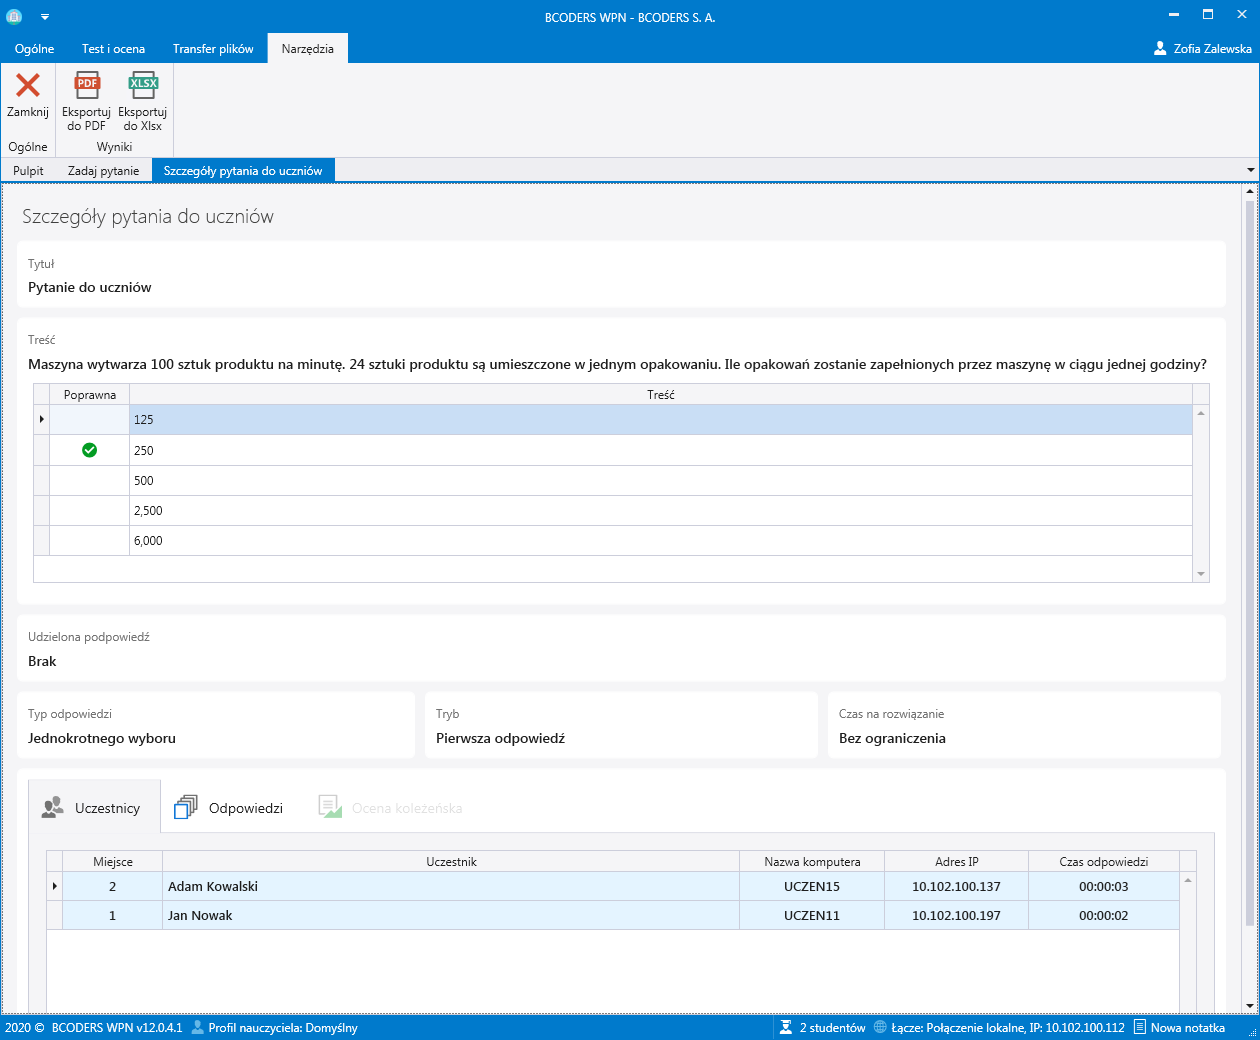1260x1040 pixels.
Task: Switch to Transfer plików ribbon tab
Action: coord(213,48)
